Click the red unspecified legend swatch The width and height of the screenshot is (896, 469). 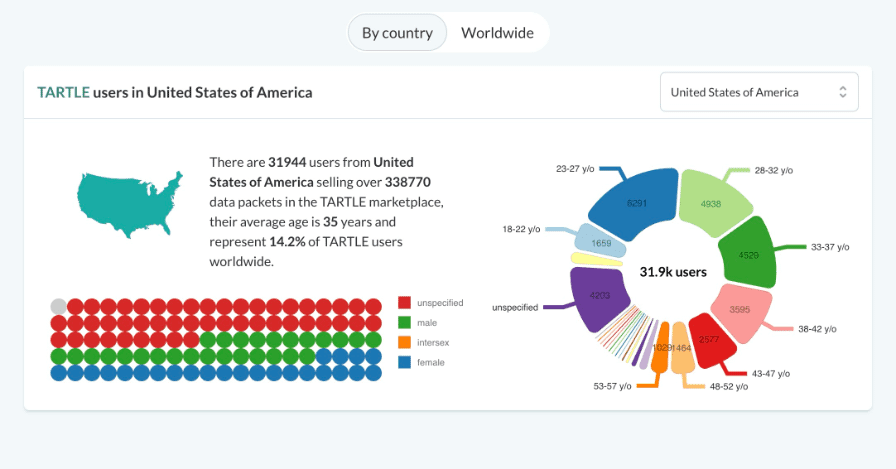coord(405,303)
